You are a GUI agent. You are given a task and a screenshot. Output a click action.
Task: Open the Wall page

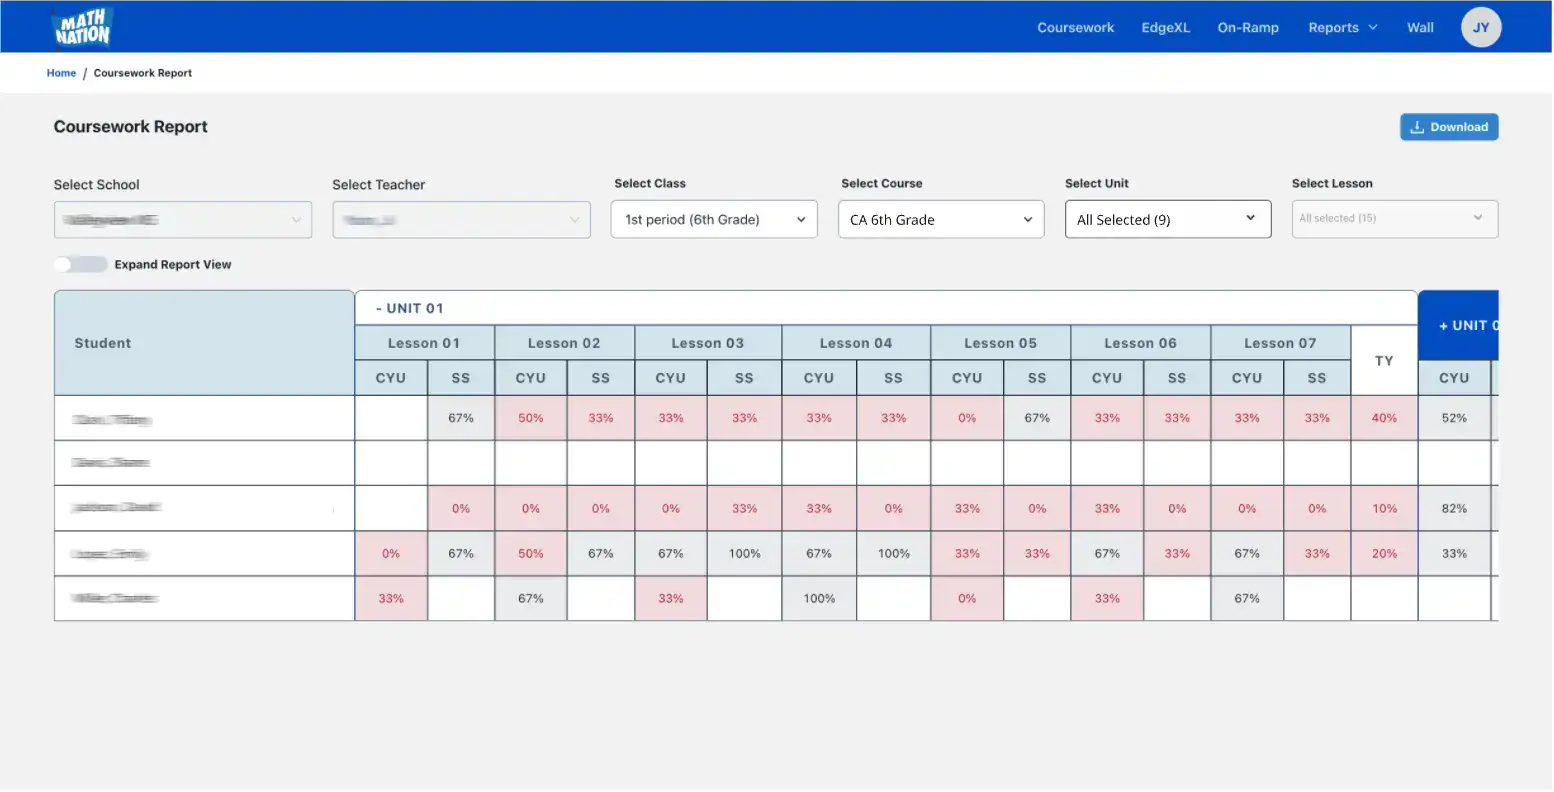[1420, 28]
